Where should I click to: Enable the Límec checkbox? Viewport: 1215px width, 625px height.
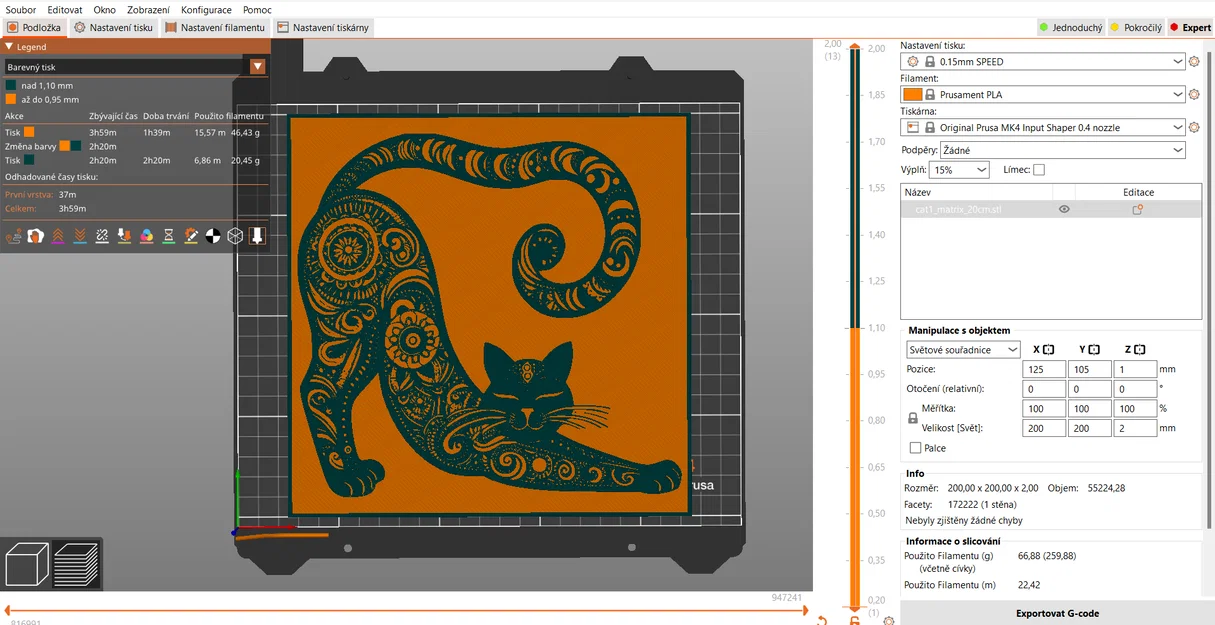1039,170
